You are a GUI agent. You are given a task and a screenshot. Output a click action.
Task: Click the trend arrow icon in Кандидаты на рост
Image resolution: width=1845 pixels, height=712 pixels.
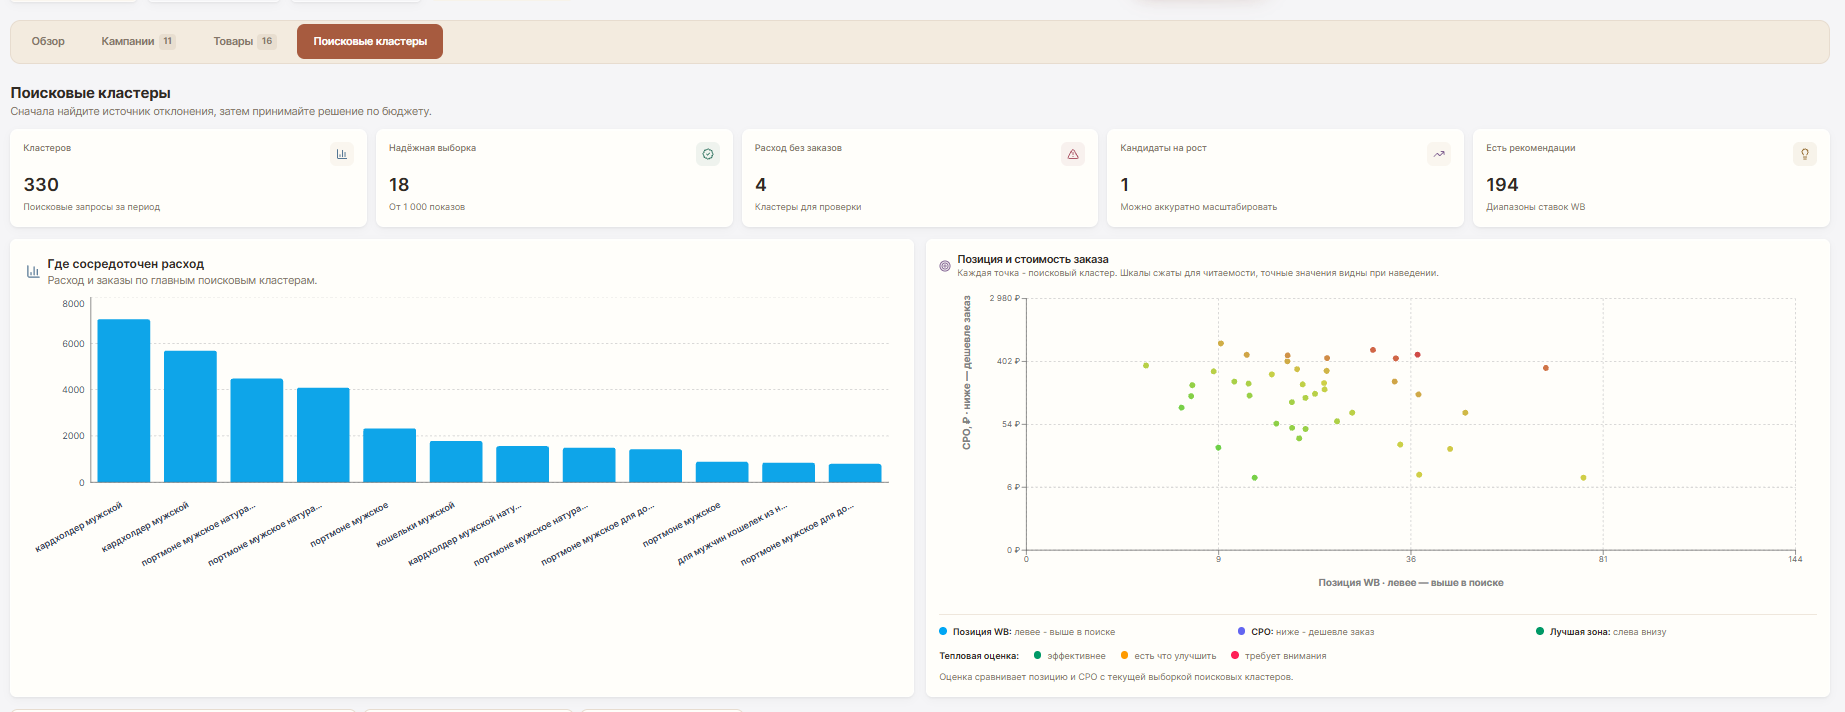[1439, 154]
